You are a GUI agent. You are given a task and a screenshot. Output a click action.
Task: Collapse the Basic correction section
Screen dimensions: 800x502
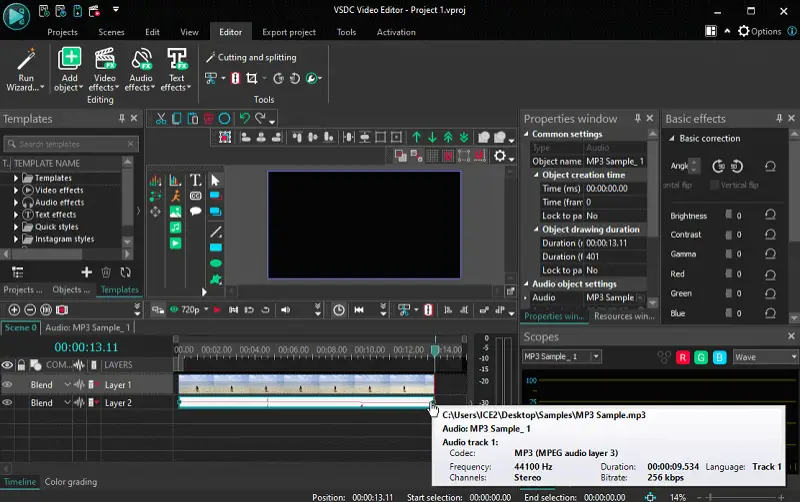tap(671, 138)
